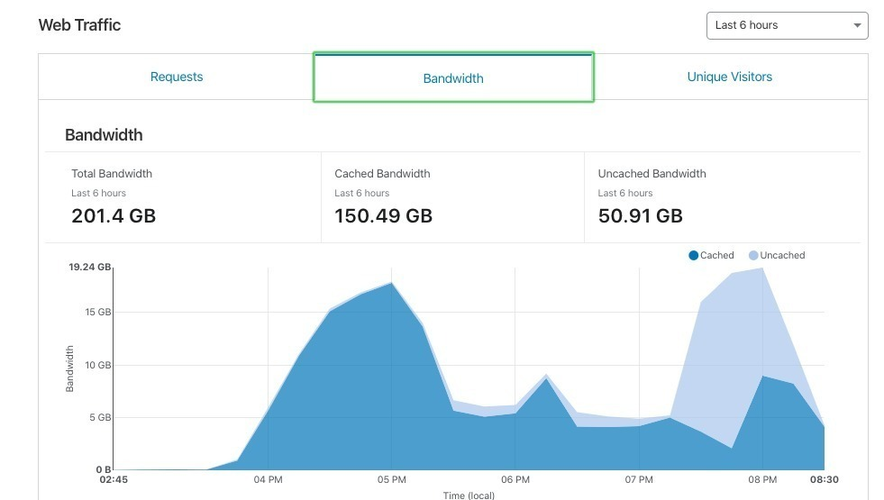Image resolution: width=884 pixels, height=500 pixels.
Task: Click the Web Traffic heading
Action: [79, 25]
